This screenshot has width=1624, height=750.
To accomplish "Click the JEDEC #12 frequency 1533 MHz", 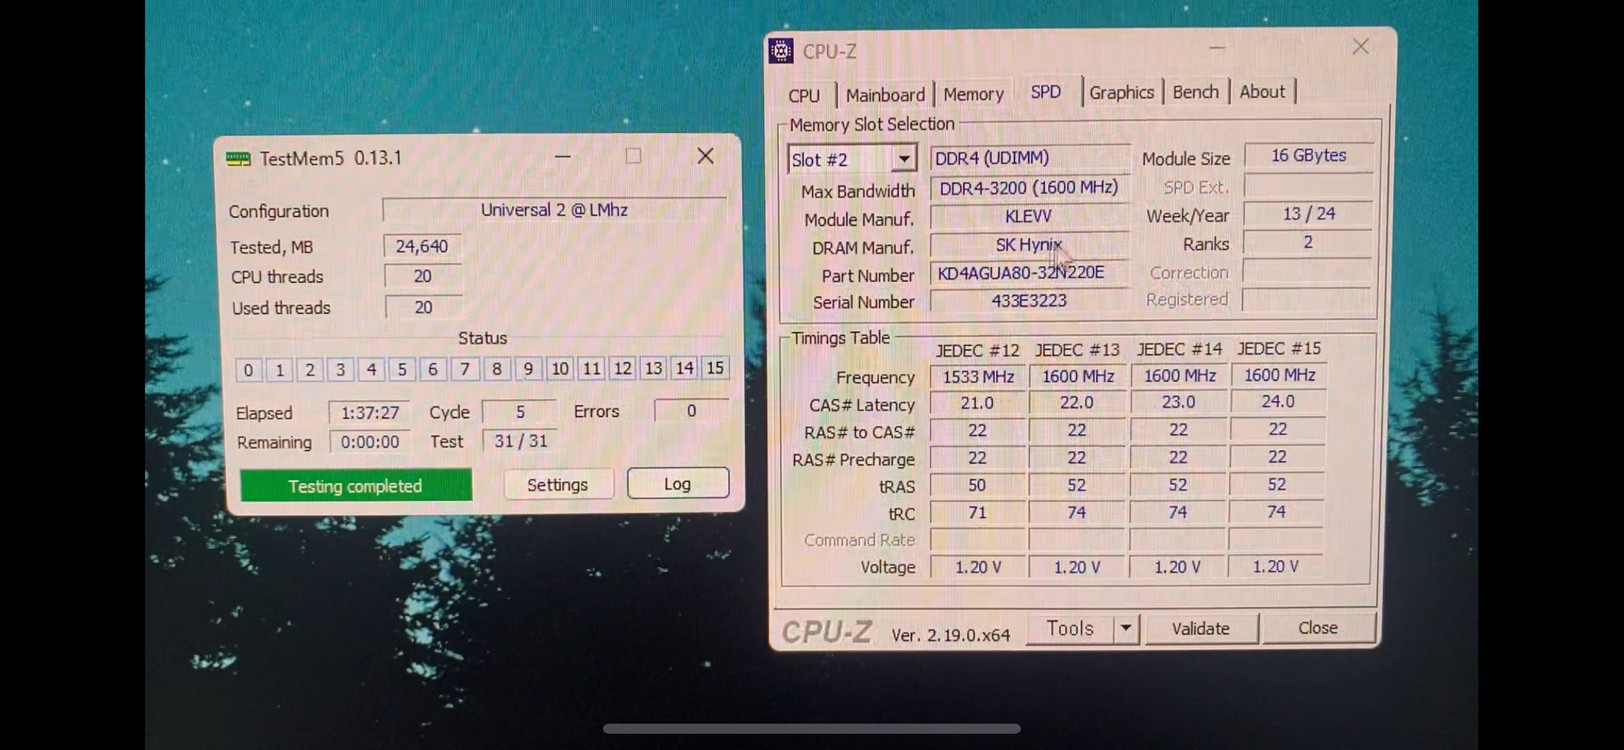I will pos(978,376).
